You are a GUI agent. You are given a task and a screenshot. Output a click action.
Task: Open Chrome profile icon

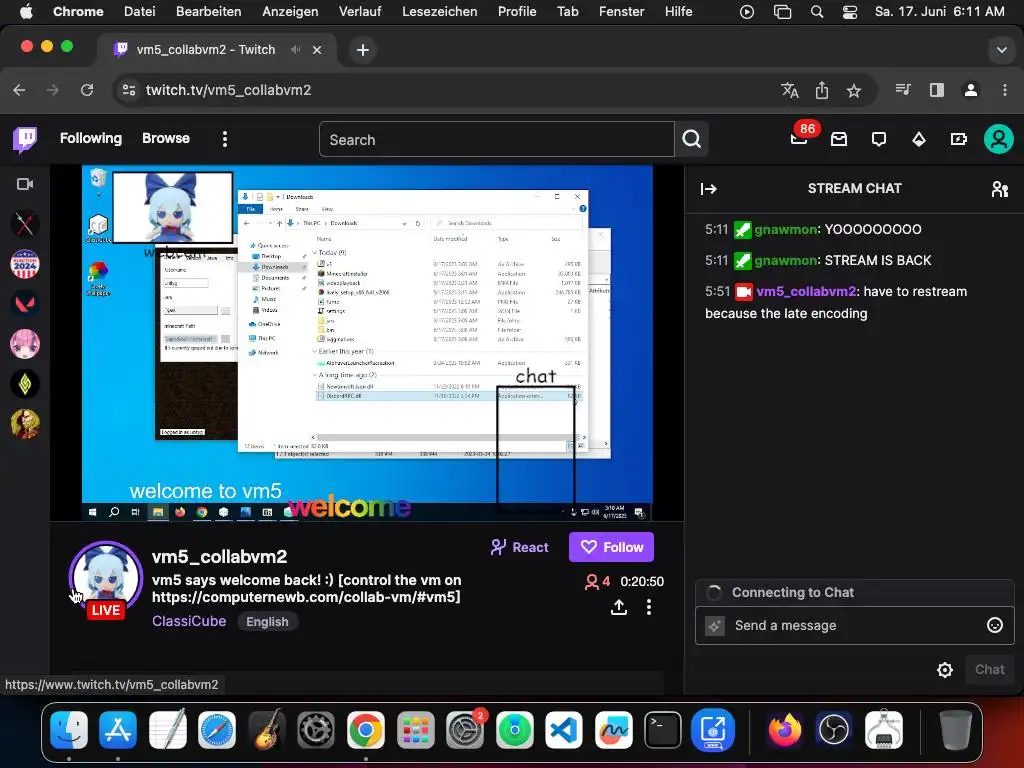point(970,90)
